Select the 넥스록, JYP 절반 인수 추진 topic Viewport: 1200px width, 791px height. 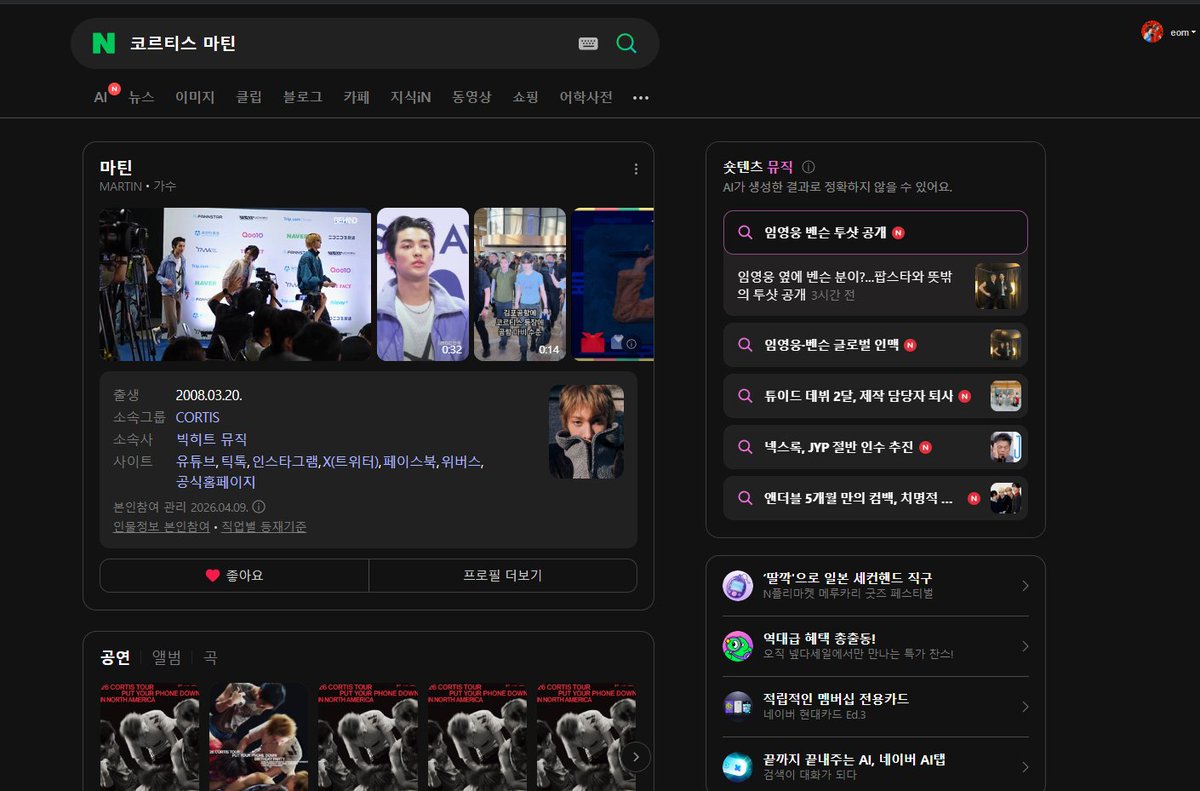(875, 447)
